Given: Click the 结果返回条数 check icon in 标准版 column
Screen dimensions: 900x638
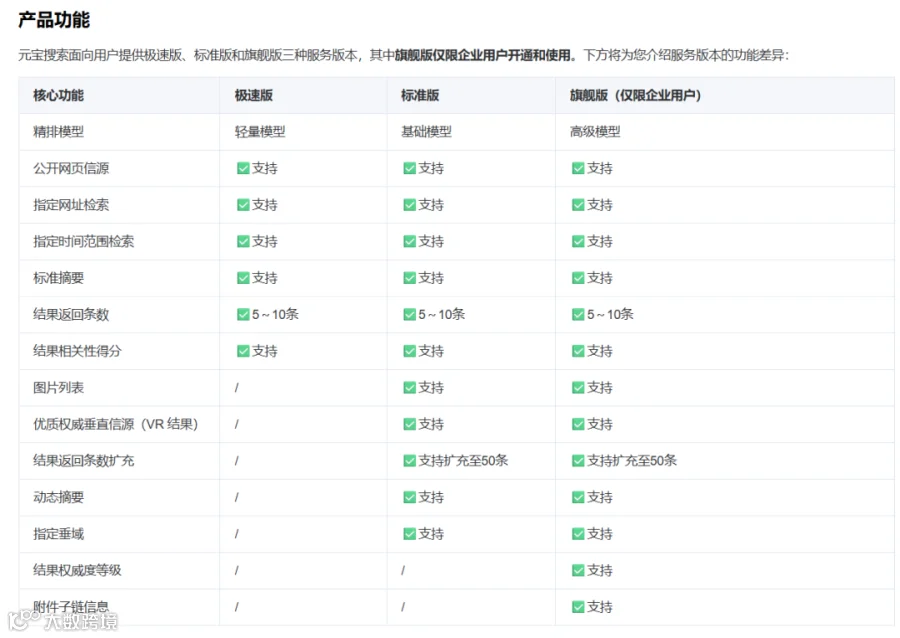Looking at the screenshot, I should (x=409, y=314).
